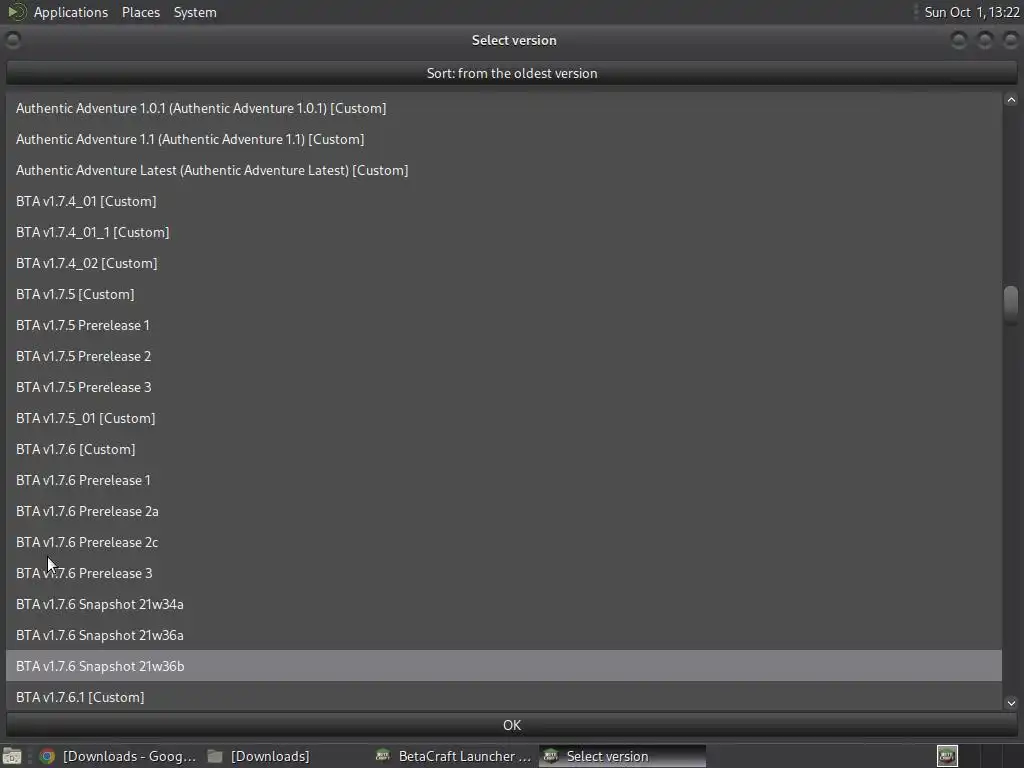Screen dimensions: 1024x768
Task: Click the show desktop icon in taskbar
Action: coord(12,756)
